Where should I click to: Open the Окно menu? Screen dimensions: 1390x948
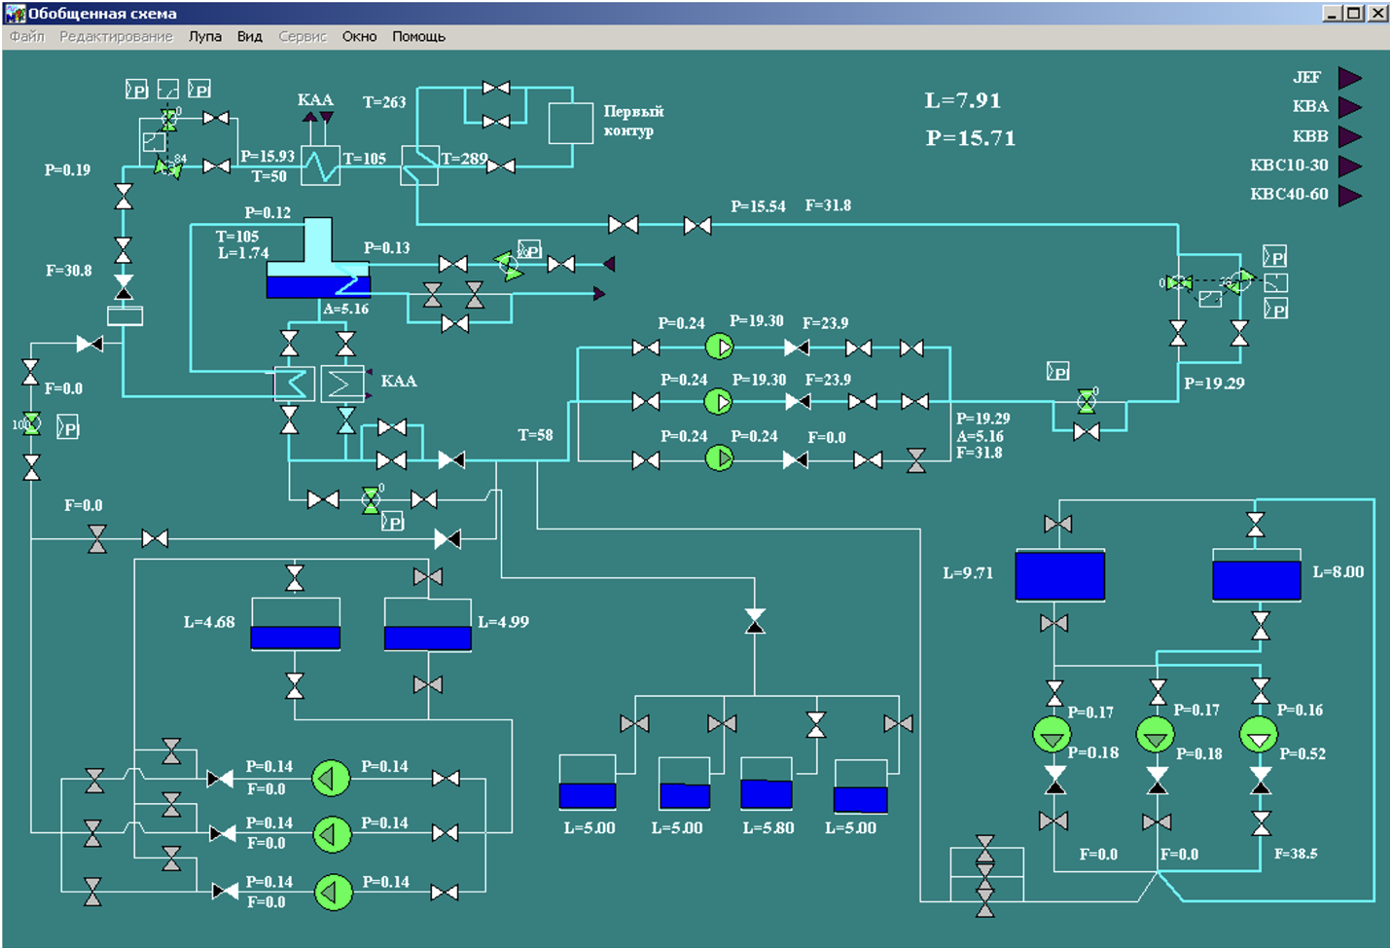coord(359,36)
